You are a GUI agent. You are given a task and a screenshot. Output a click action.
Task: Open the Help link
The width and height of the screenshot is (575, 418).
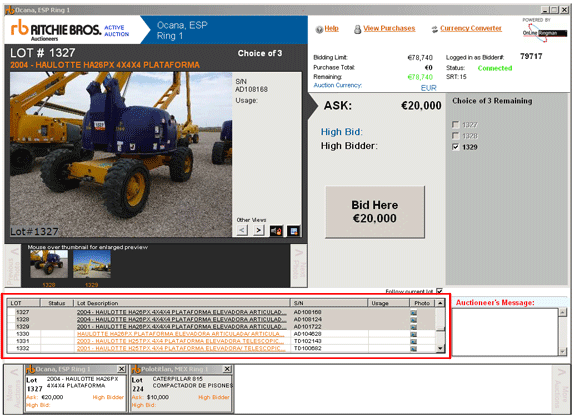pos(332,29)
